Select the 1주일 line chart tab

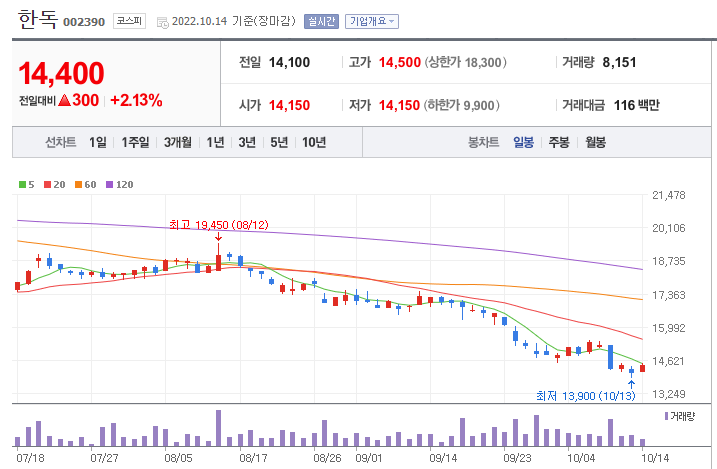(135, 143)
